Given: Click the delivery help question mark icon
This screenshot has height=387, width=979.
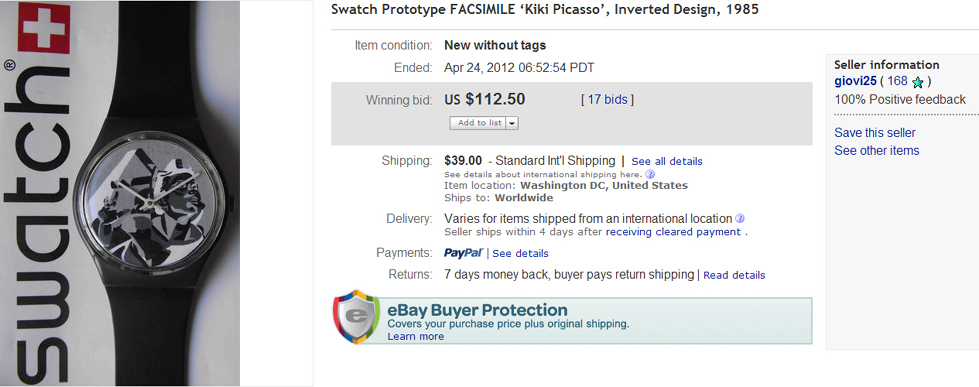Looking at the screenshot, I should pos(740,218).
